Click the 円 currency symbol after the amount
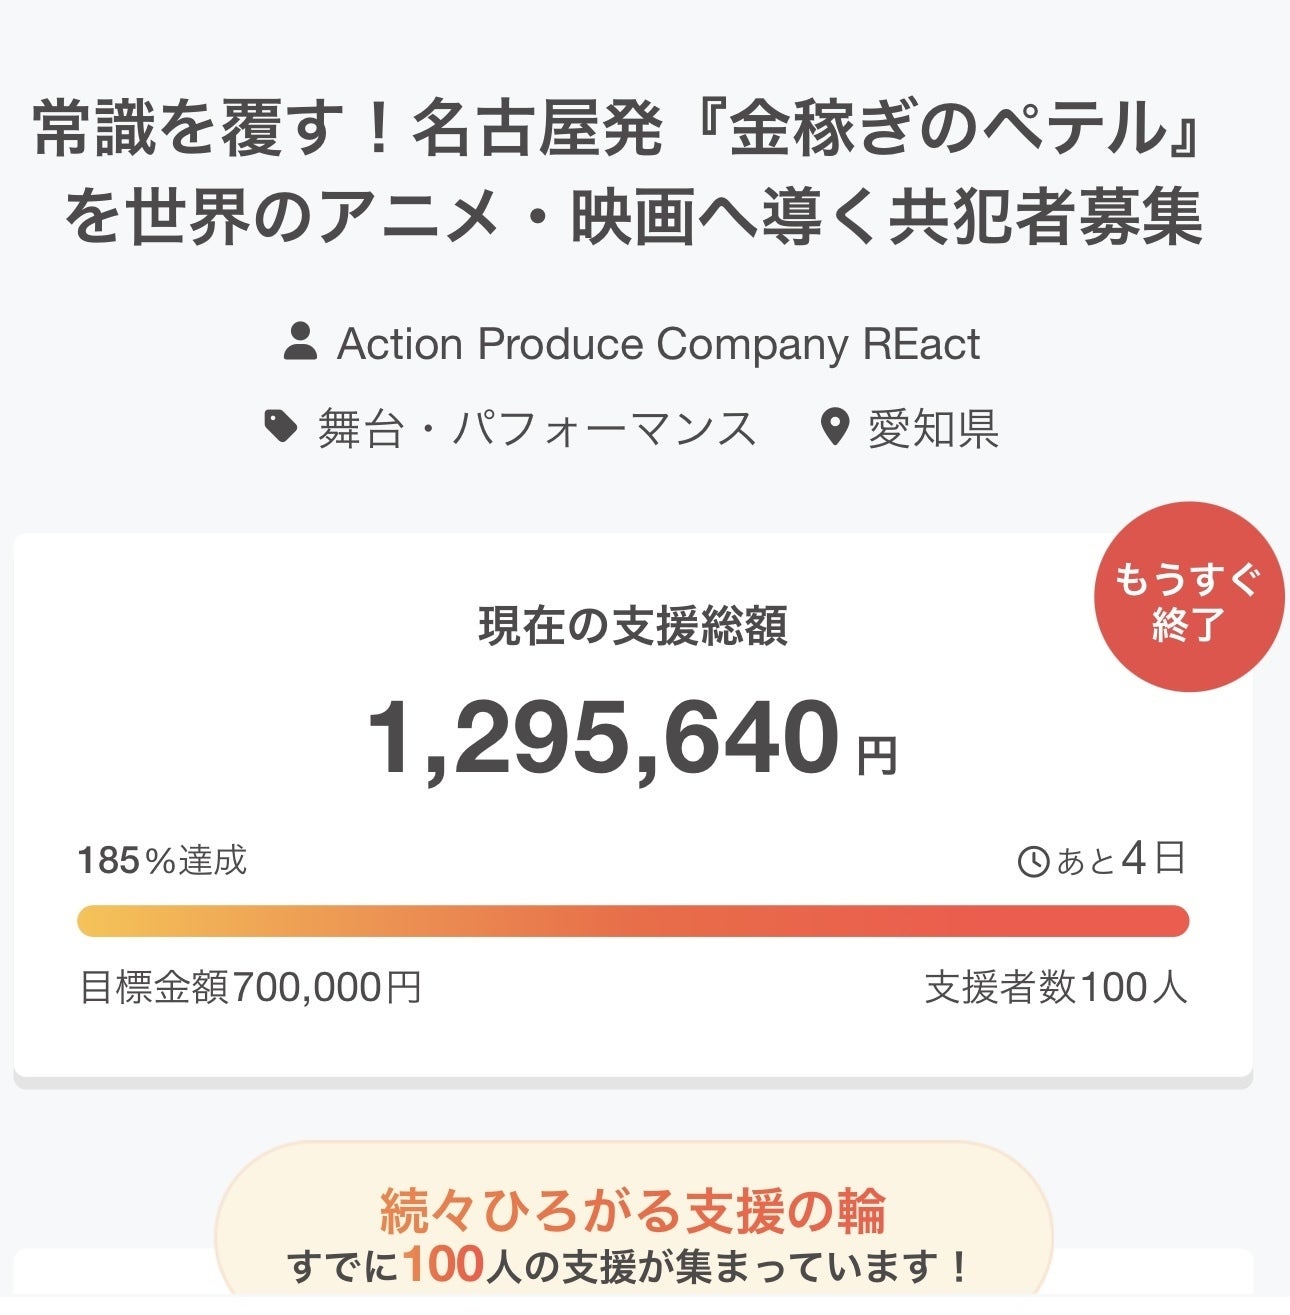This screenshot has height=1315, width=1290. [x=877, y=755]
